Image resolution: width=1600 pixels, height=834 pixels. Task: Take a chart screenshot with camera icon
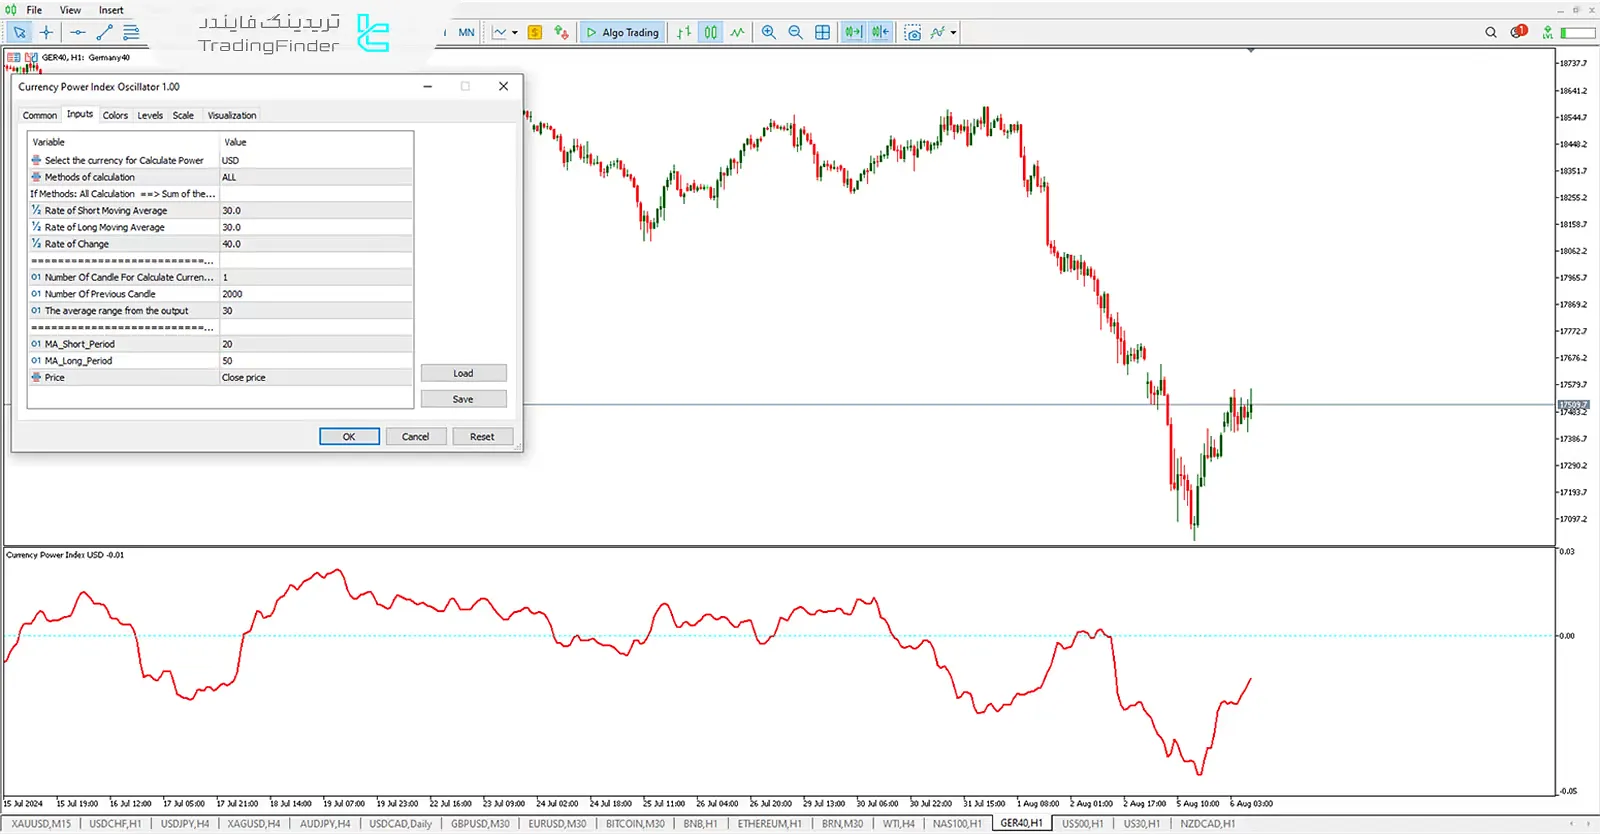[912, 33]
